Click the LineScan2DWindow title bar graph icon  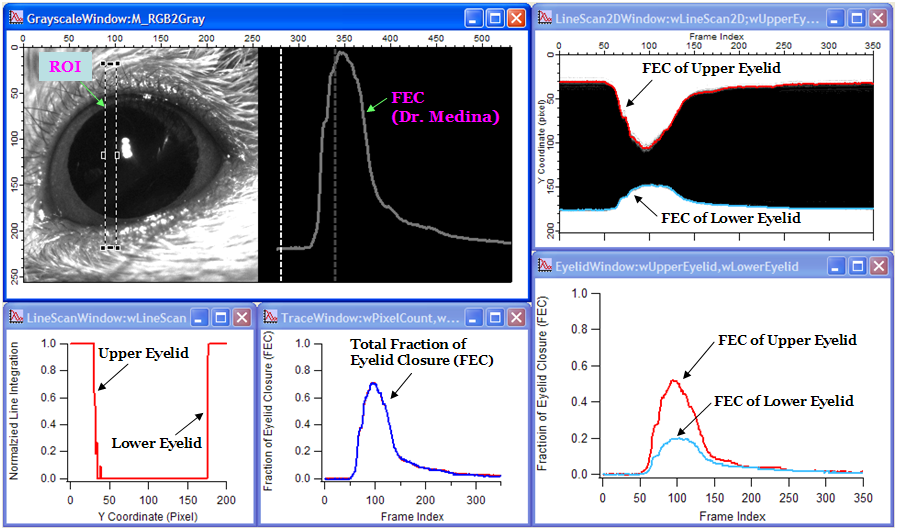pyautogui.click(x=545, y=18)
